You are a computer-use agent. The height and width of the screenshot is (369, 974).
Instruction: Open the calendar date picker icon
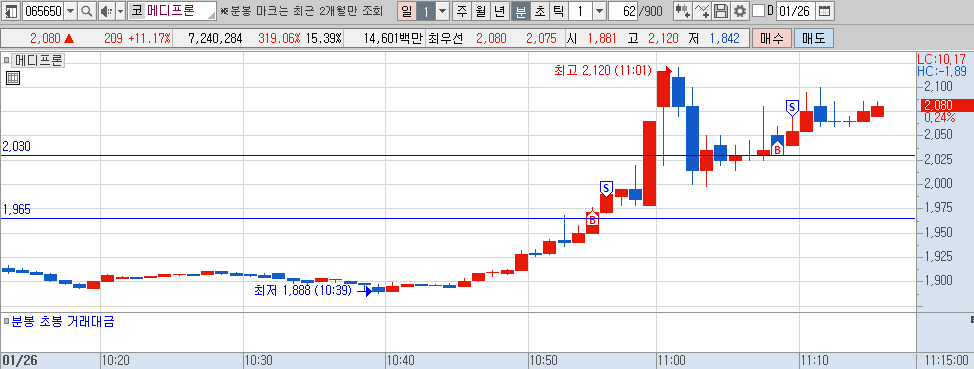824,11
